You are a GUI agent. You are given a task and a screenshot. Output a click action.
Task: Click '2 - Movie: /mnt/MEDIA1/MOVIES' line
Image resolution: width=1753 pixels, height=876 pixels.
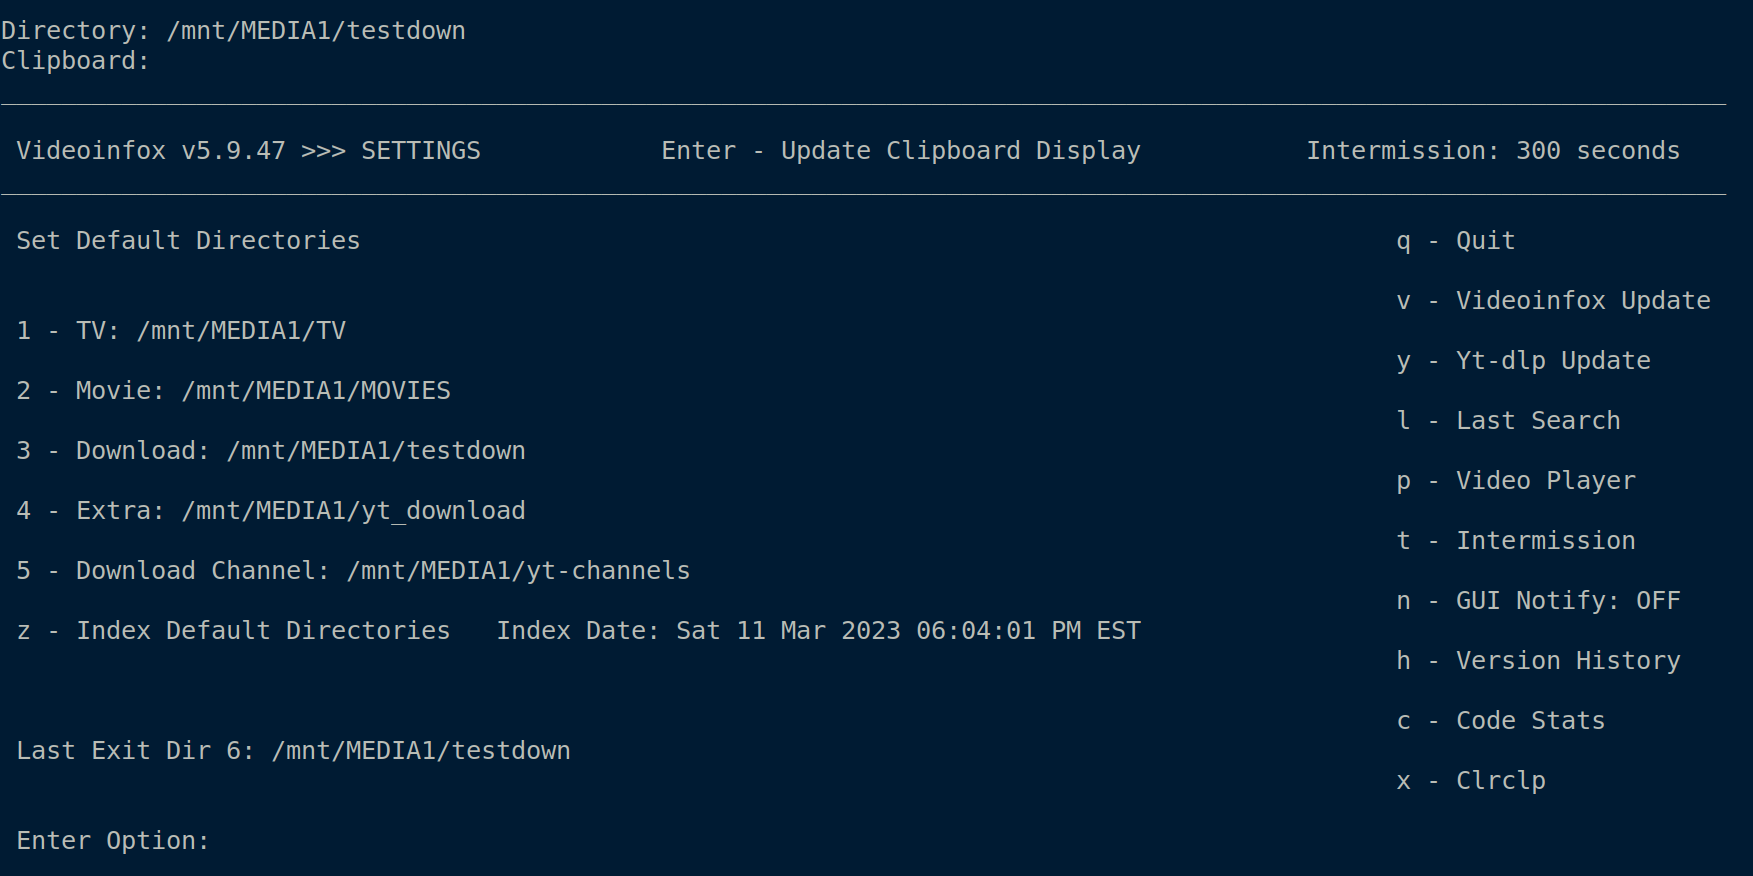click(x=234, y=391)
